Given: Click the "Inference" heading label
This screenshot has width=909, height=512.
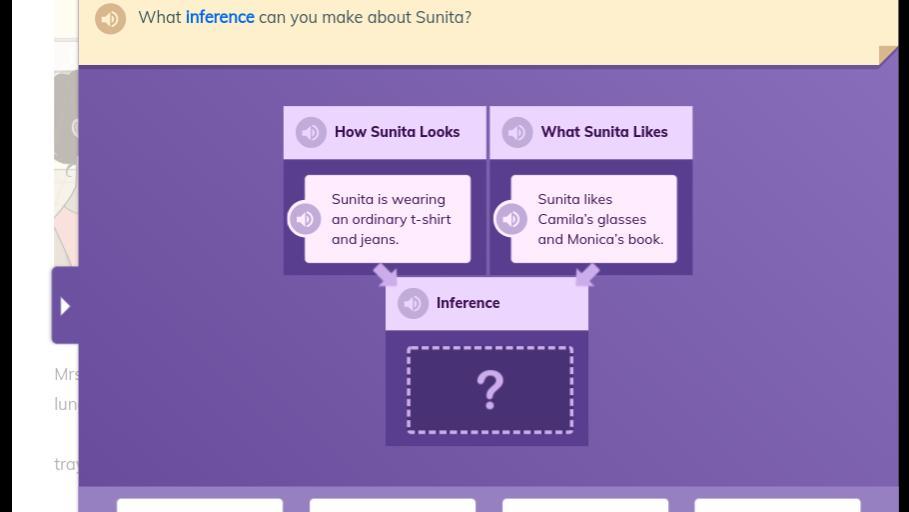Looking at the screenshot, I should [x=468, y=303].
